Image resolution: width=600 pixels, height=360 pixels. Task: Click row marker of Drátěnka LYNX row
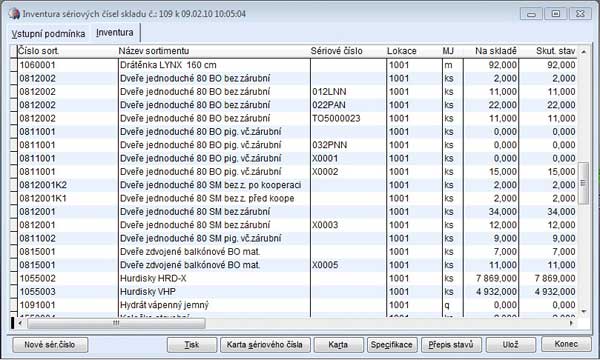click(13, 65)
